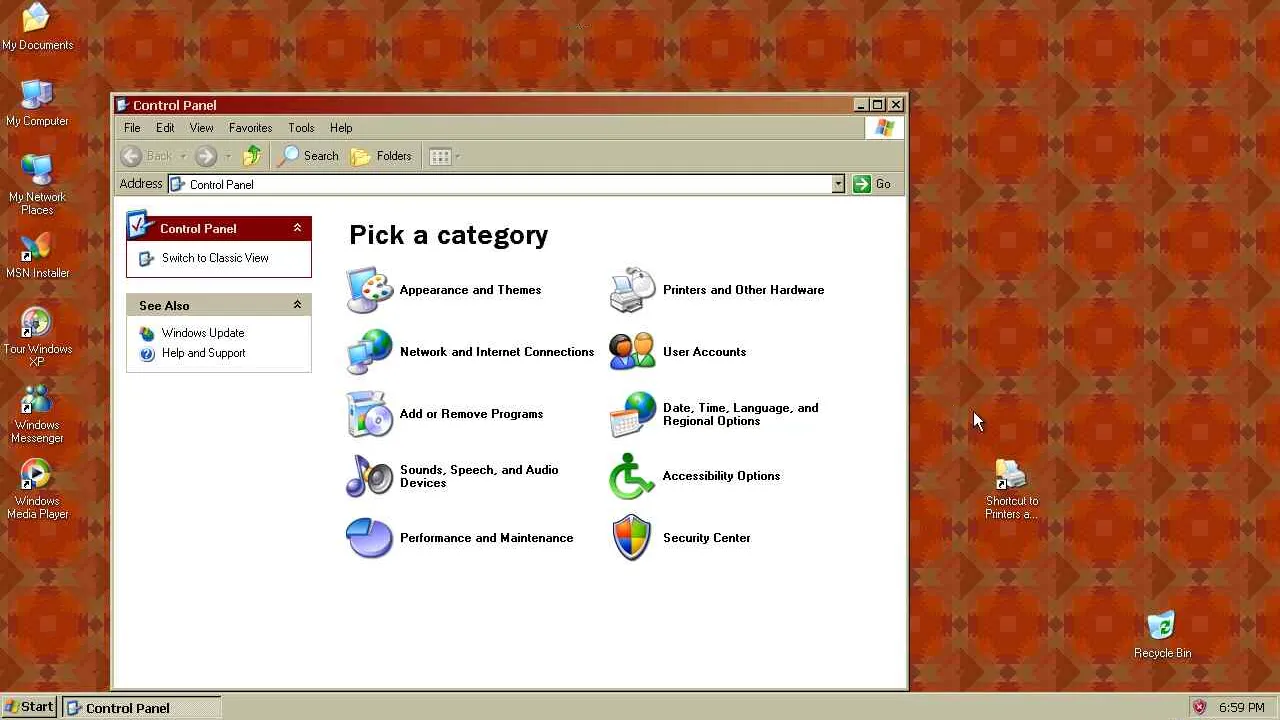Open the Back button history dropdown arrow
Screen dimensions: 1280x720
183,156
